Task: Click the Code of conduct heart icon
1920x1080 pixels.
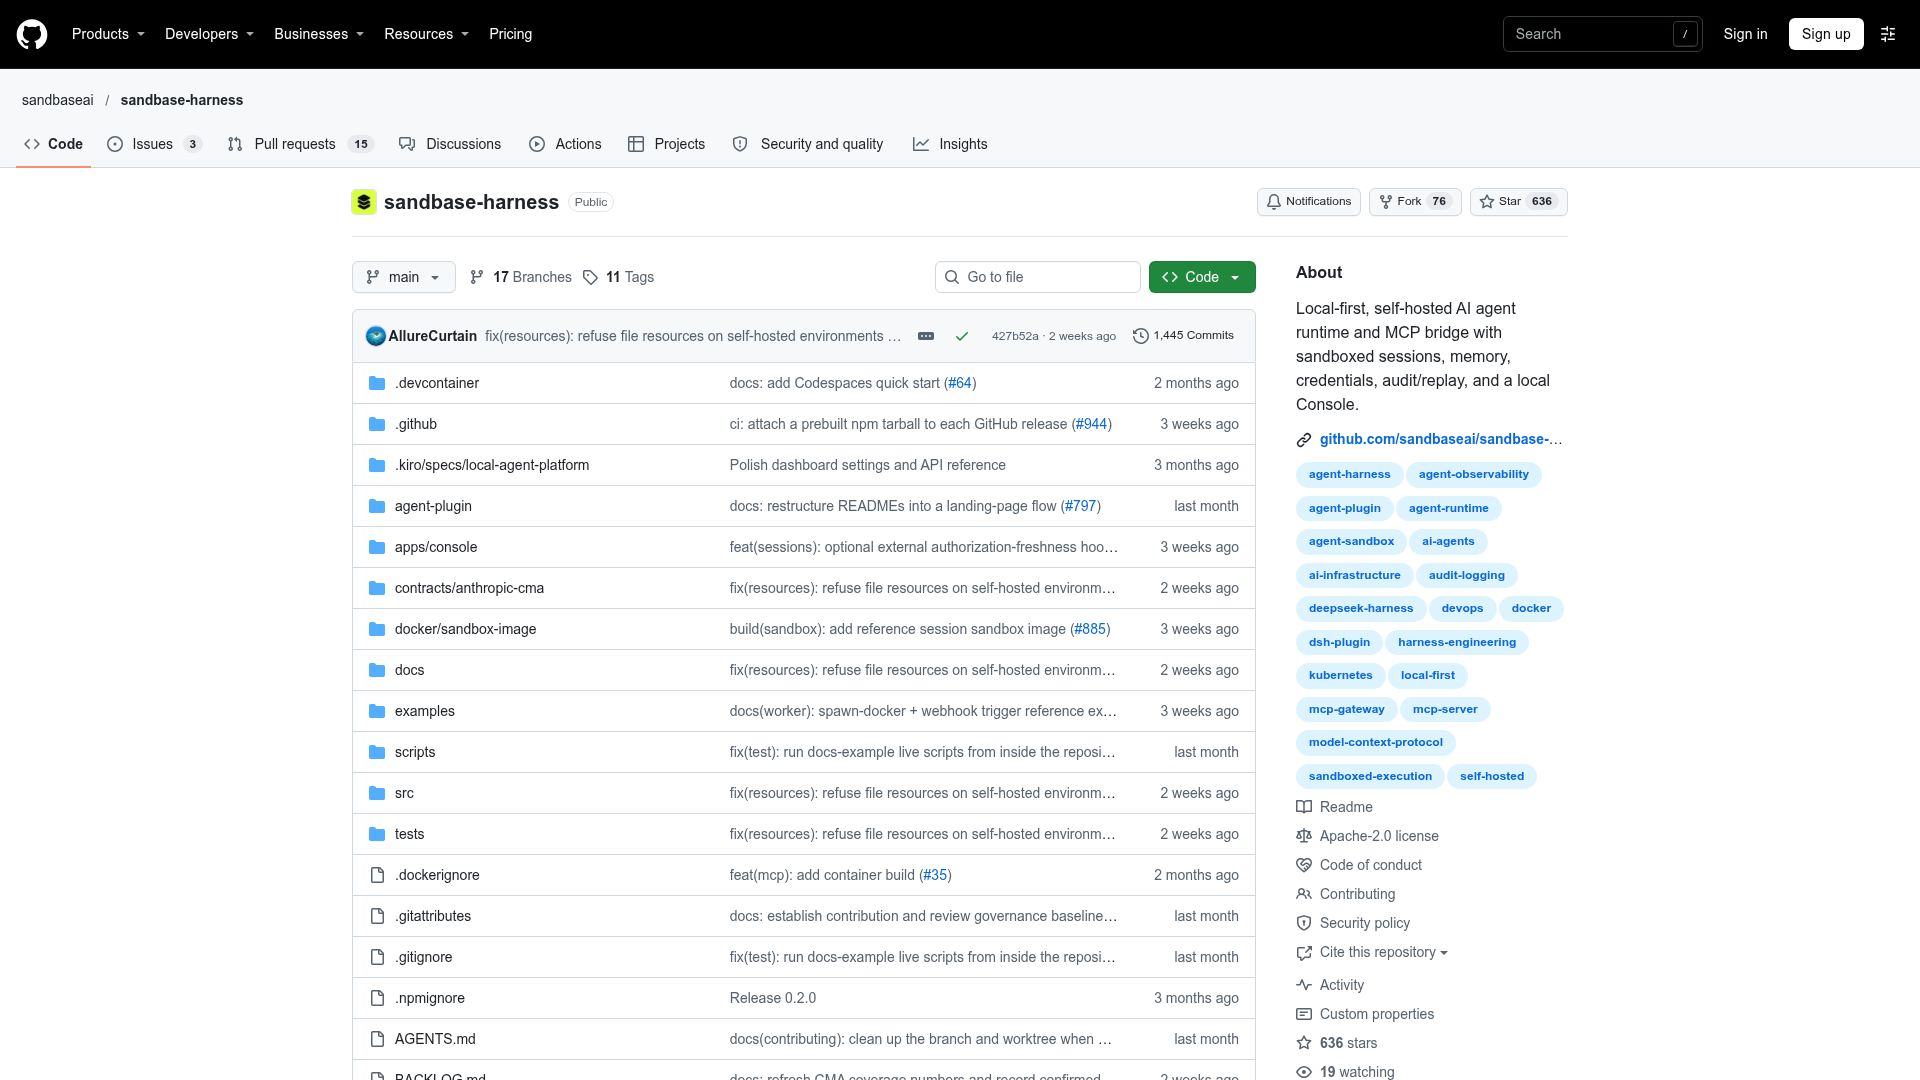Action: [x=1304, y=865]
